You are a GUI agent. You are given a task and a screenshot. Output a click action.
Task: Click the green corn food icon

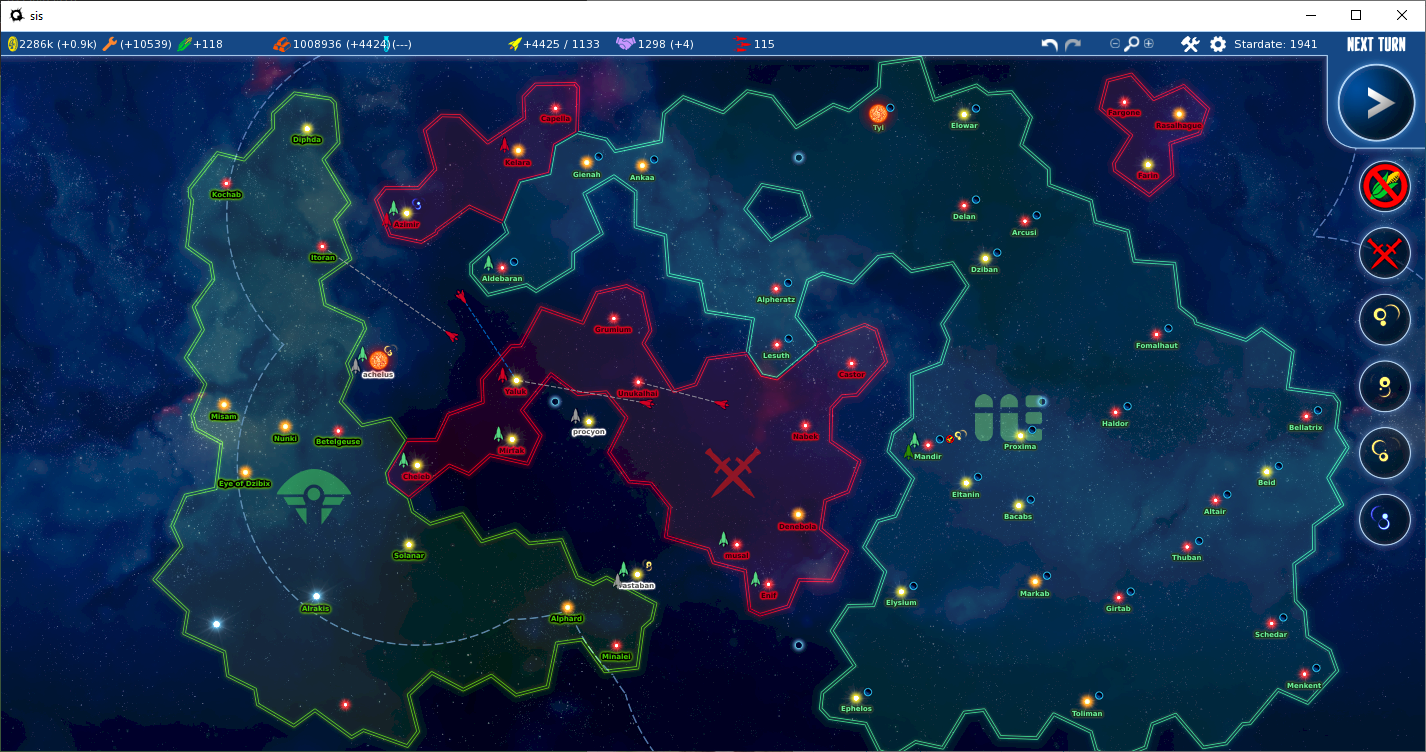pos(184,44)
